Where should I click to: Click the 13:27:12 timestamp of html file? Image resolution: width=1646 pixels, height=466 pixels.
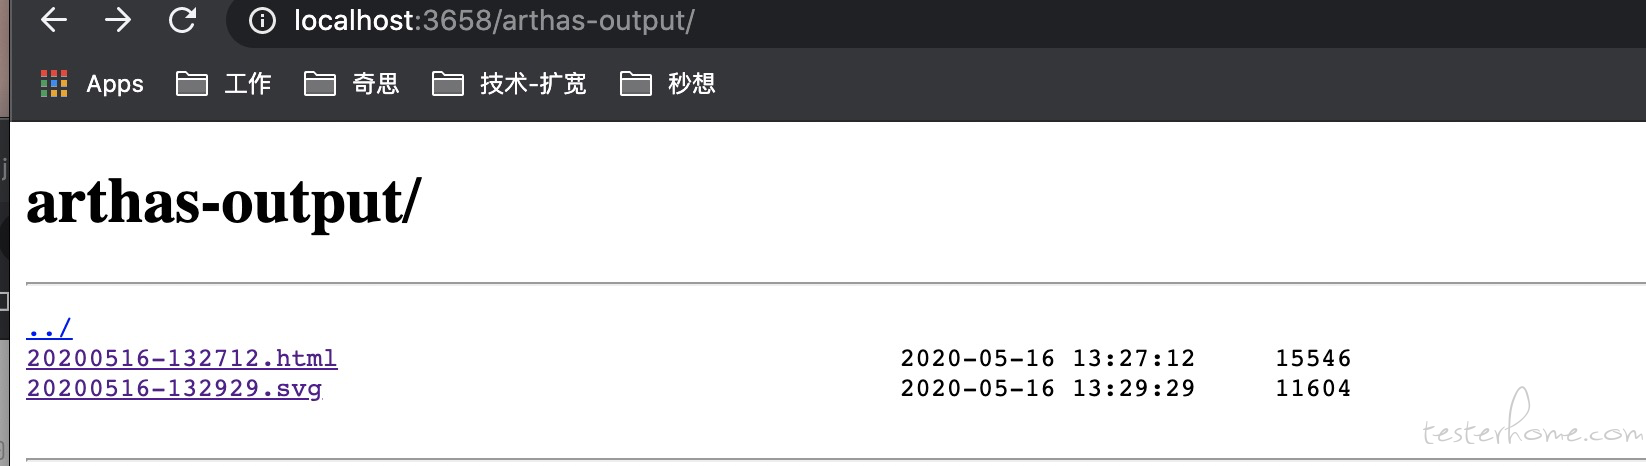(1134, 358)
